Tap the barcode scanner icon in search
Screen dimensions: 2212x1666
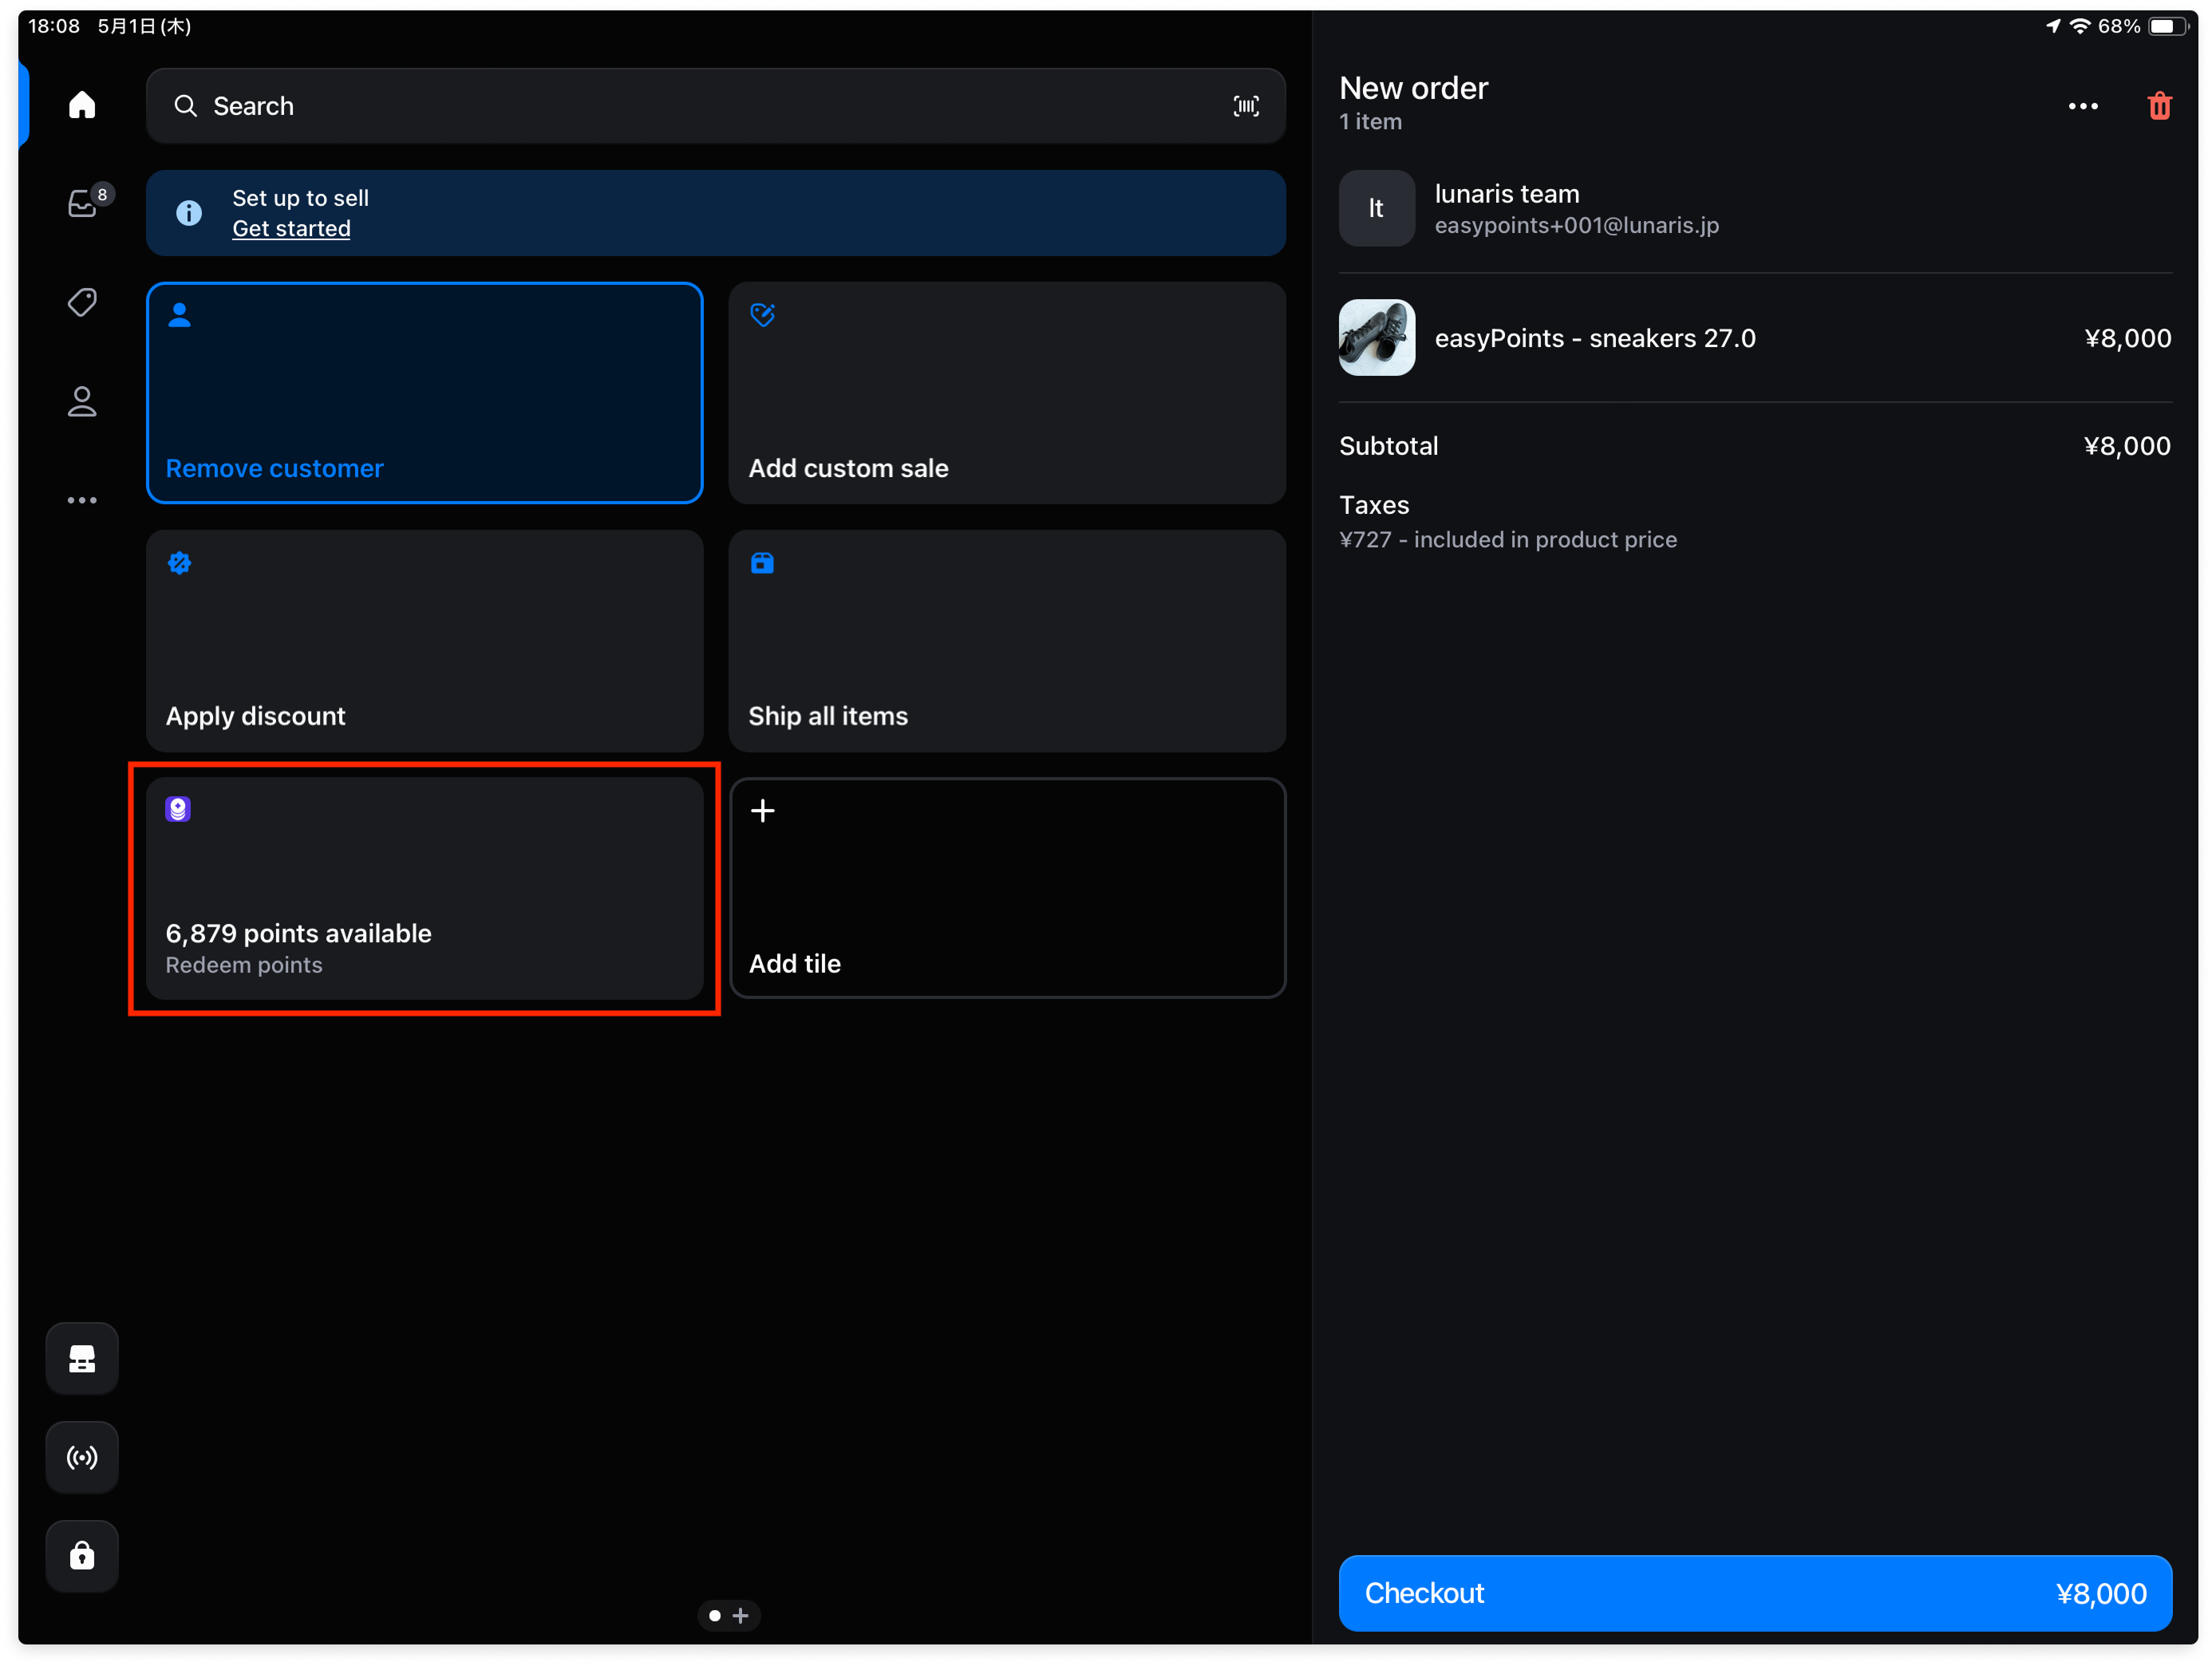point(1246,106)
